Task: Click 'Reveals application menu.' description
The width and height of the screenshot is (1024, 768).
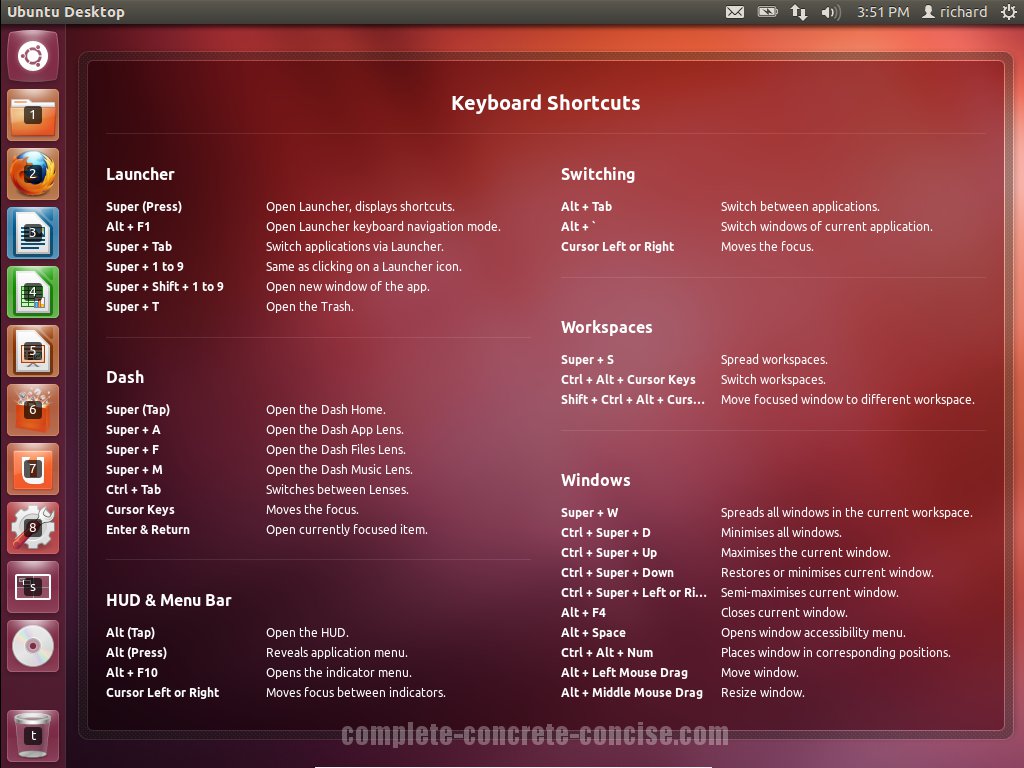Action: pyautogui.click(x=336, y=652)
